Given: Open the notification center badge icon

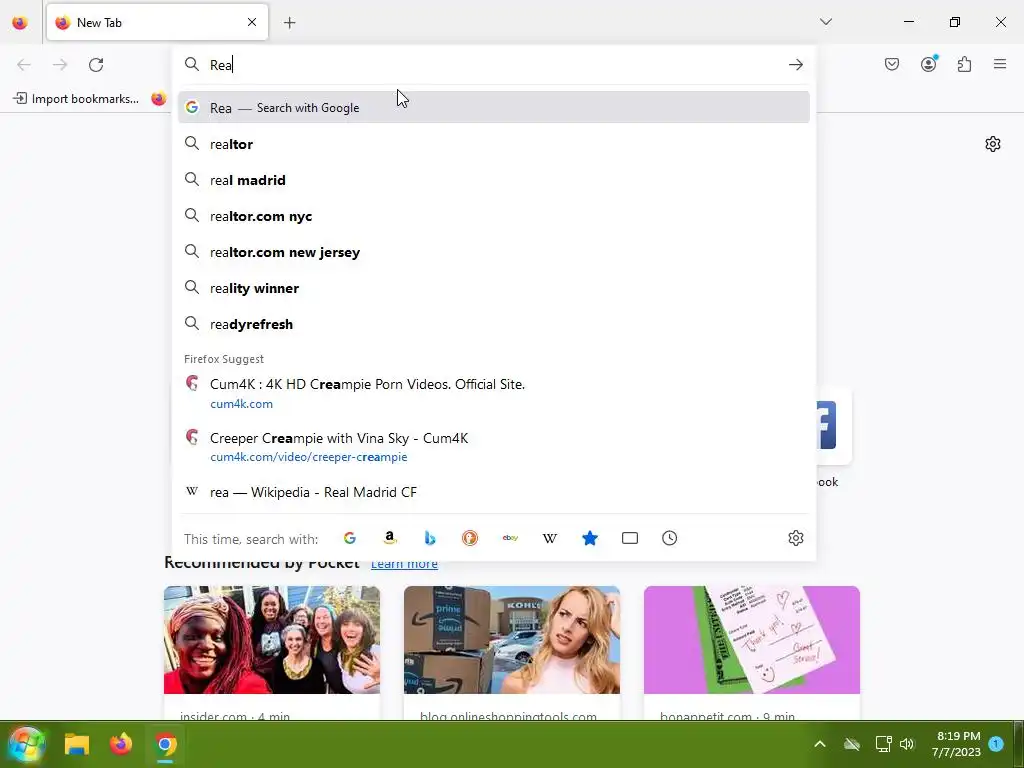Looking at the screenshot, I should (996, 743).
